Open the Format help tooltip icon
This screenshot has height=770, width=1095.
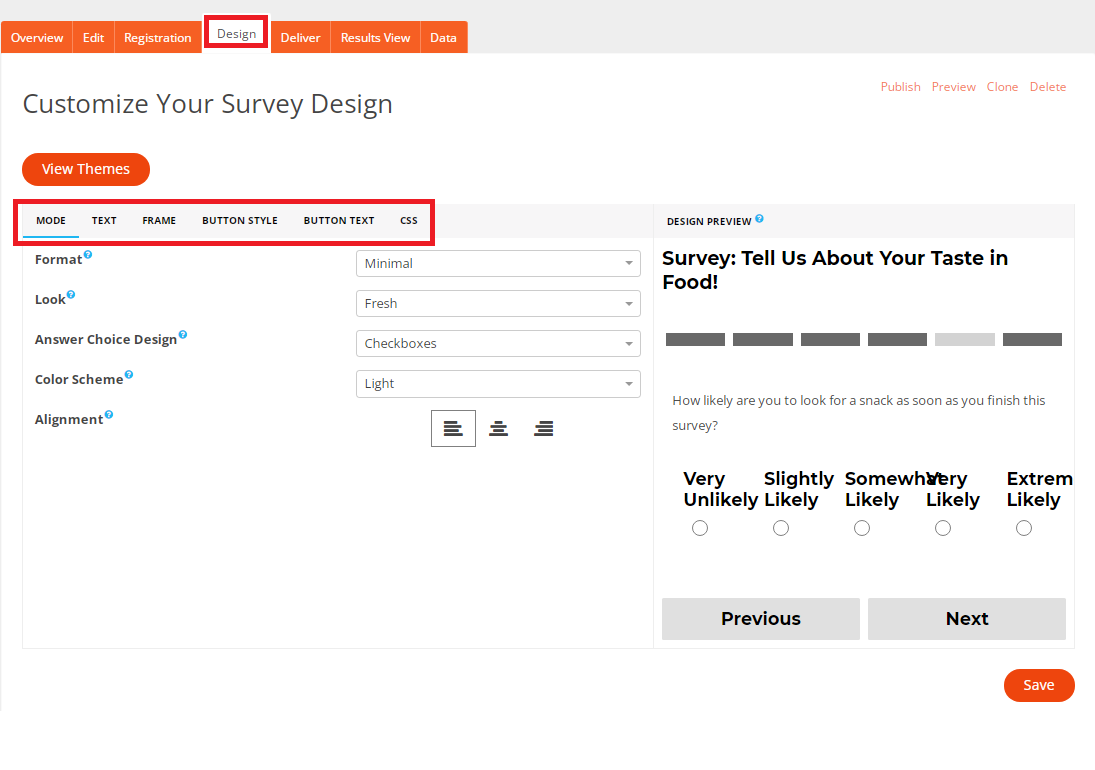(x=87, y=253)
